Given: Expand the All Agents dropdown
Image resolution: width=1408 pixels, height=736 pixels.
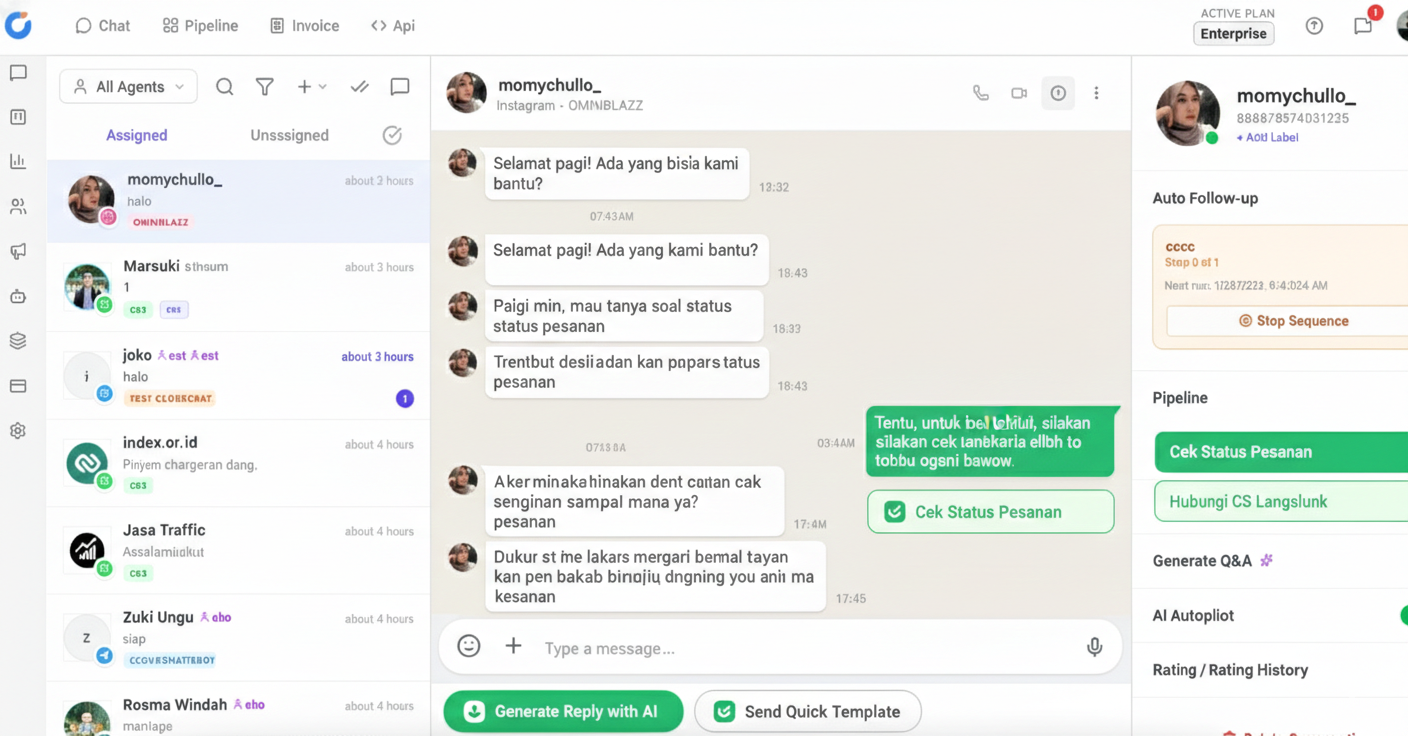Looking at the screenshot, I should point(128,87).
